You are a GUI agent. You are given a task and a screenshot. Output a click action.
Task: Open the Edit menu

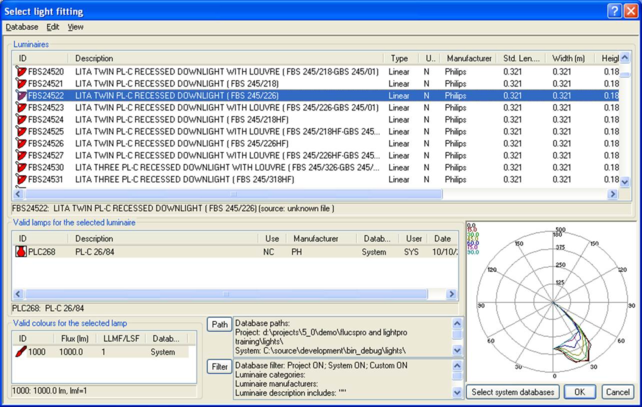point(53,27)
